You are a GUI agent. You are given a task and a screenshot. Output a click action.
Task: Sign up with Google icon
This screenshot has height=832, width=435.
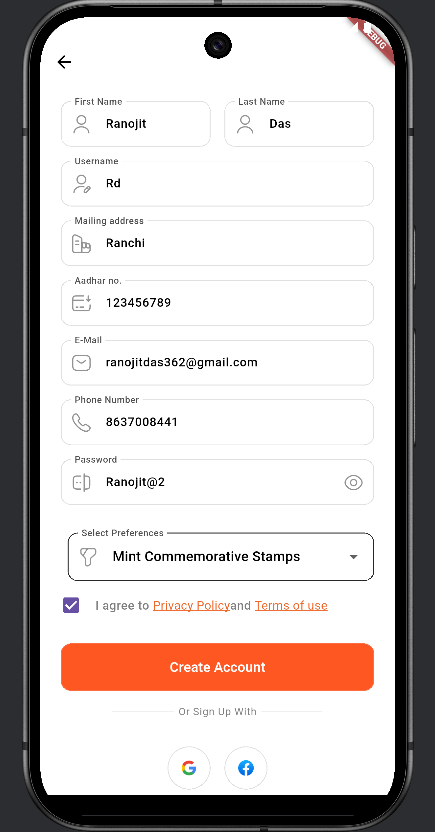189,768
